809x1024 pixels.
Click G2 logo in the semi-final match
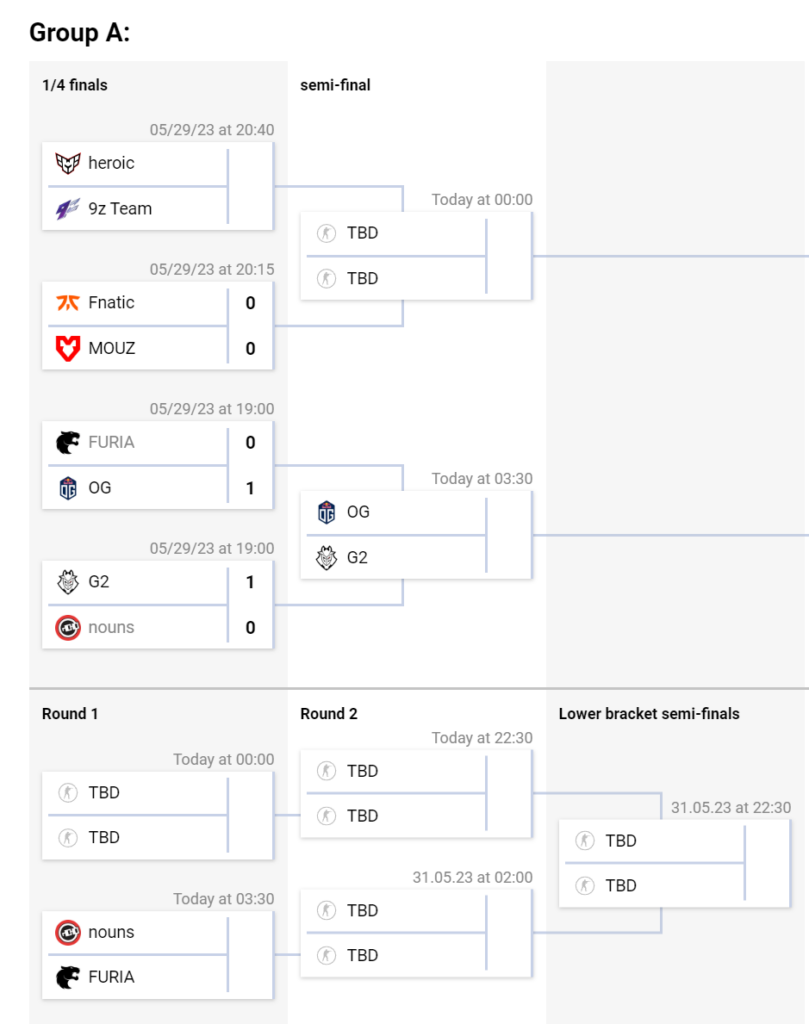click(x=326, y=557)
